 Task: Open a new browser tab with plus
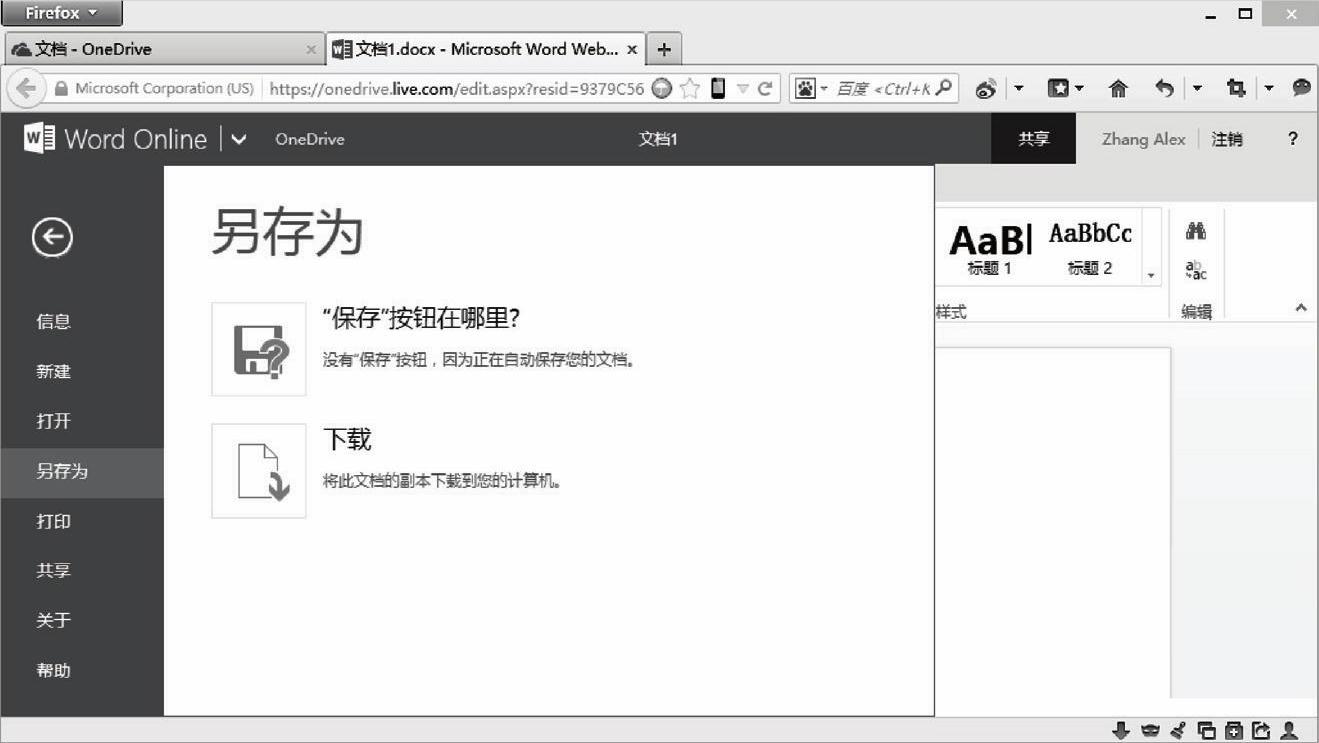(664, 49)
